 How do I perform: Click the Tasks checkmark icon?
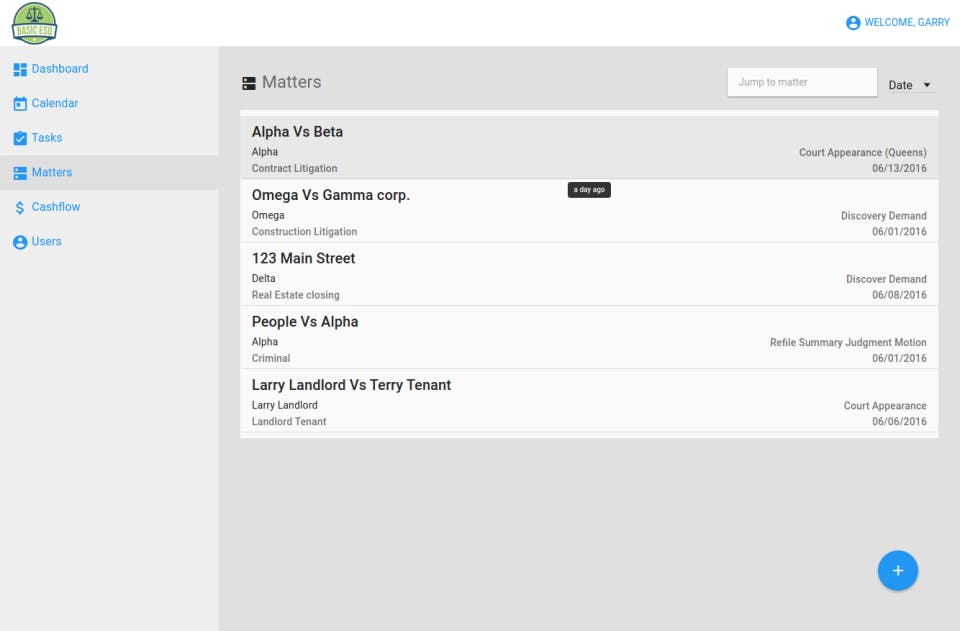click(x=20, y=138)
